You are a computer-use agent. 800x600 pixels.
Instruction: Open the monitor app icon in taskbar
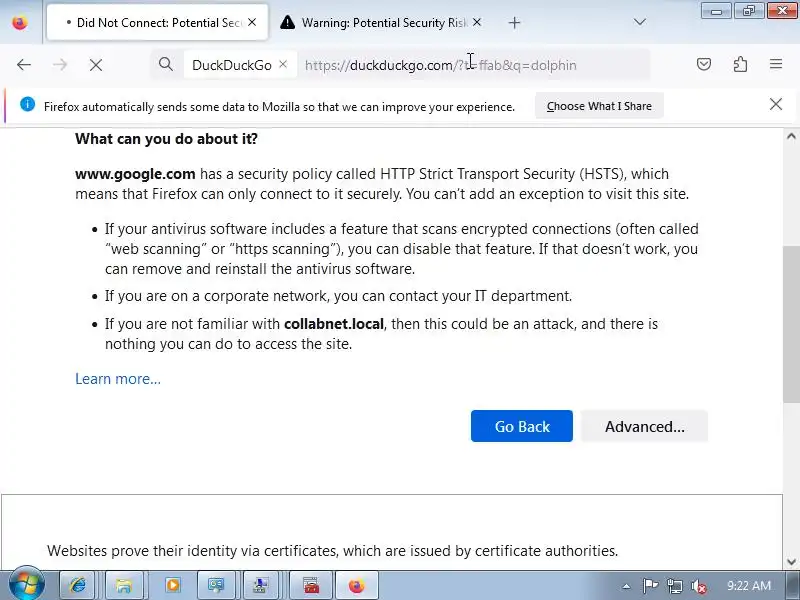[x=216, y=585]
